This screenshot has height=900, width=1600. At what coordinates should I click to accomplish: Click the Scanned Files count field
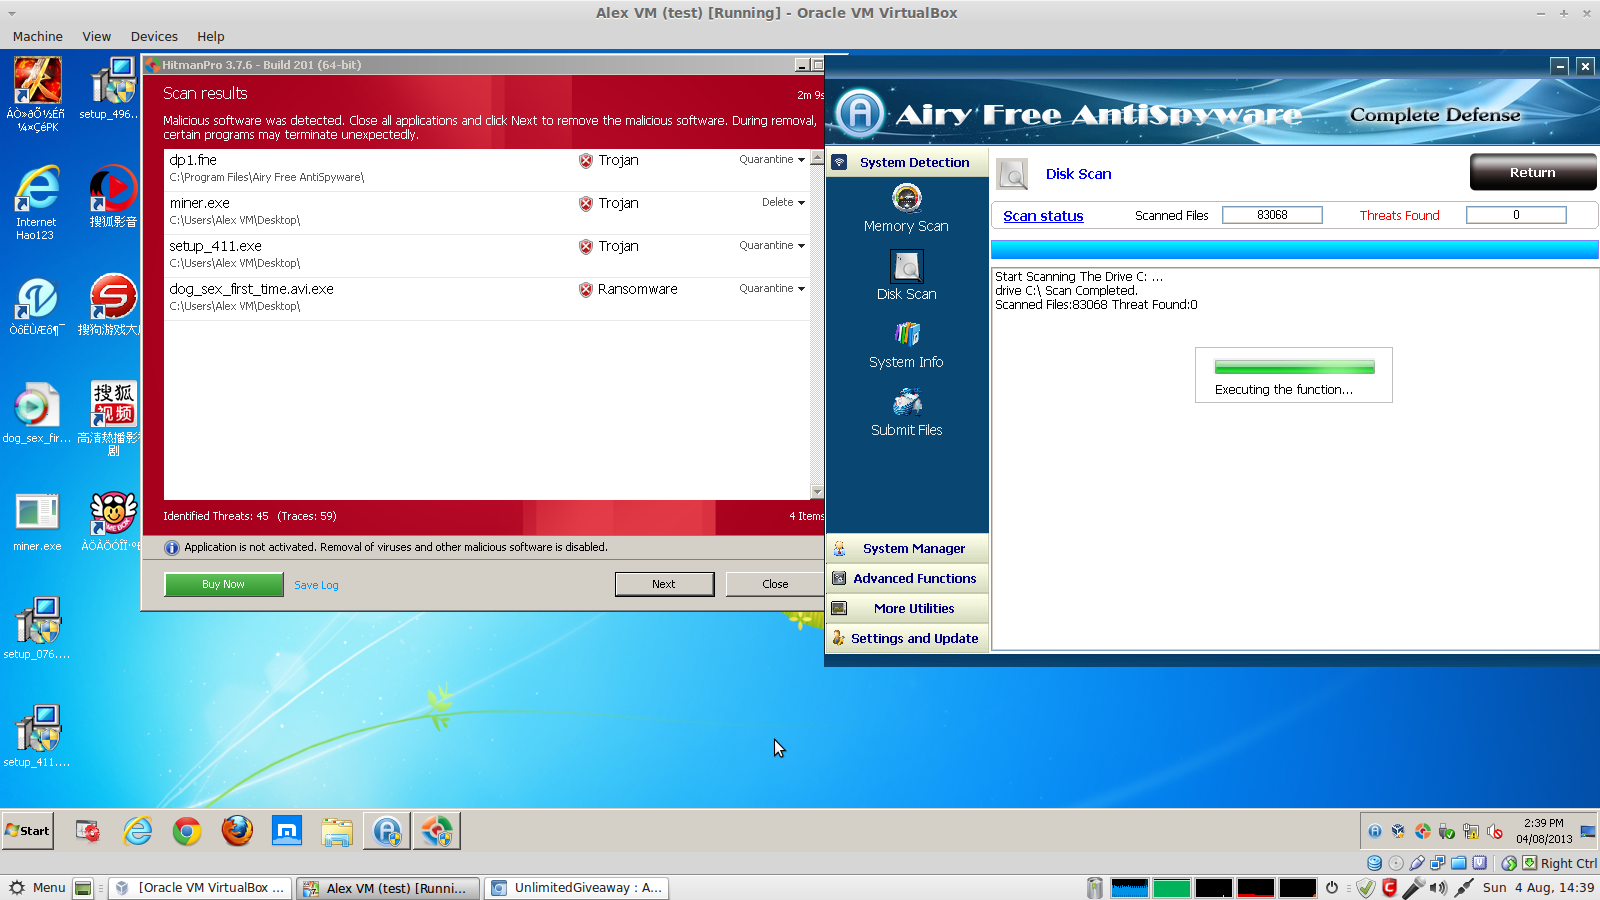1272,215
